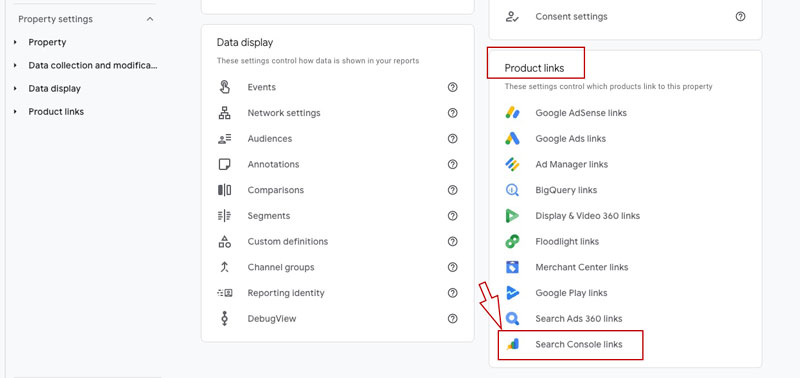Open help for Annotations
Image resolution: width=800 pixels, height=378 pixels.
click(x=453, y=164)
